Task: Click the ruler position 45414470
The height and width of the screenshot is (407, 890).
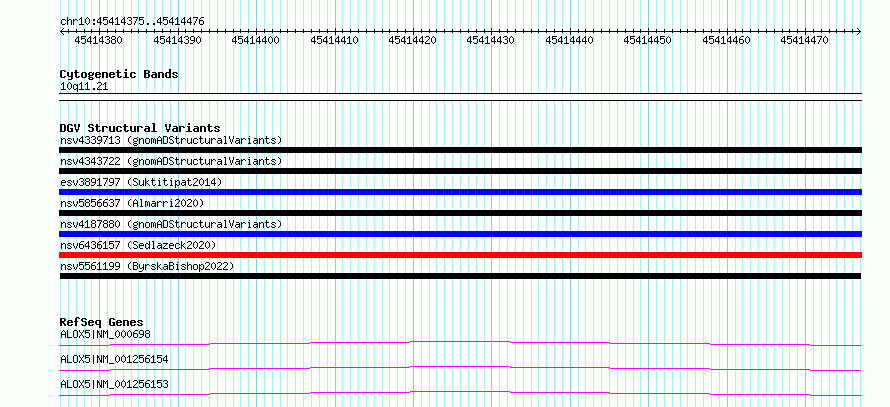Action: [x=804, y=40]
